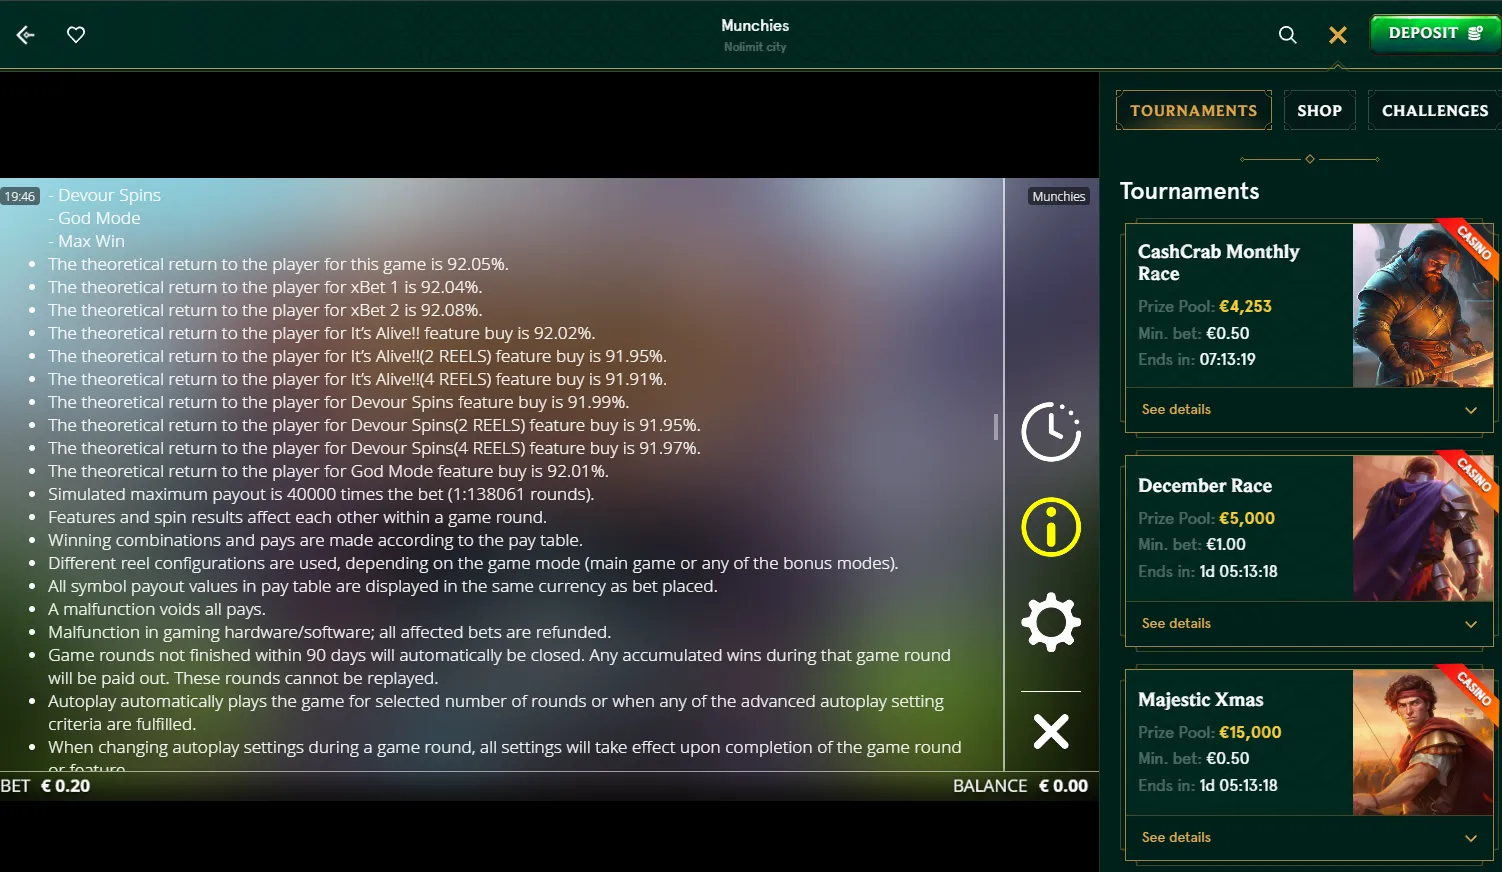Click the December Race knight thumbnail

pos(1423,528)
